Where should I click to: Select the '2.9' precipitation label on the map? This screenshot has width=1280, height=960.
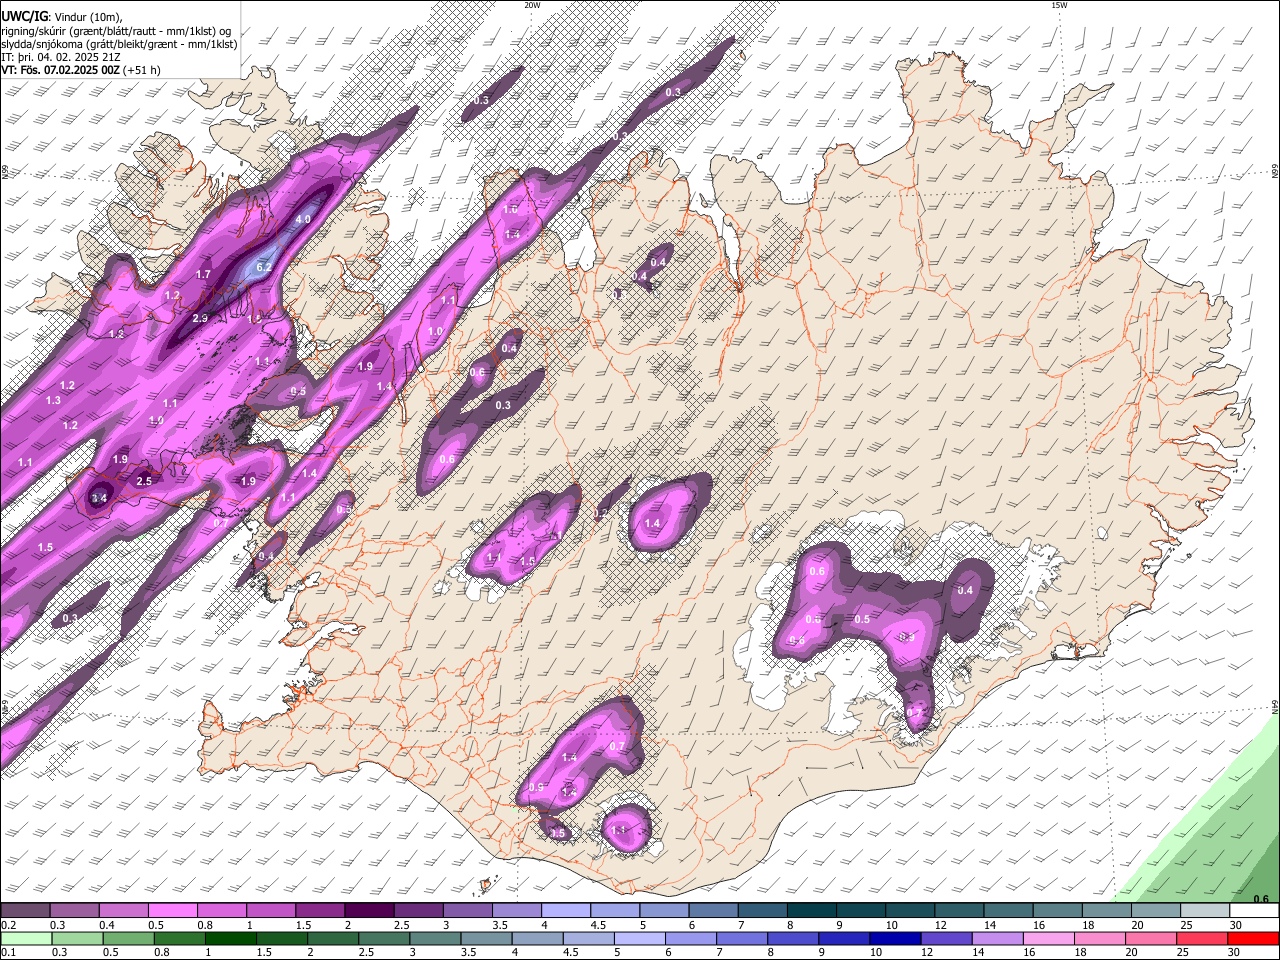coord(199,318)
